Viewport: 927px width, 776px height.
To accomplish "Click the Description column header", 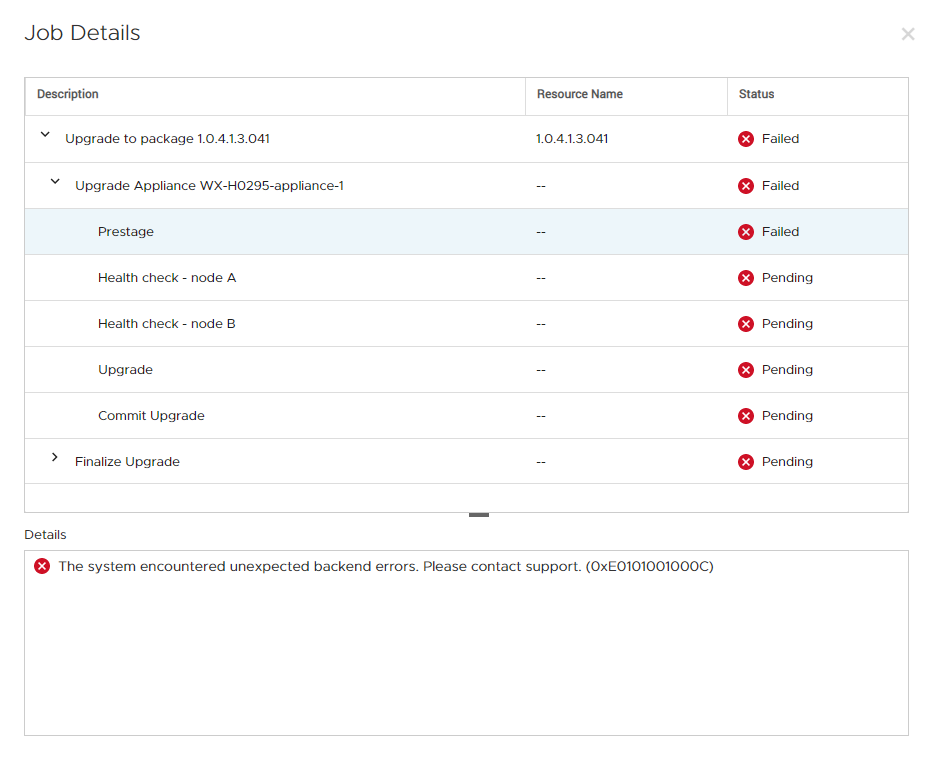I will coord(67,94).
